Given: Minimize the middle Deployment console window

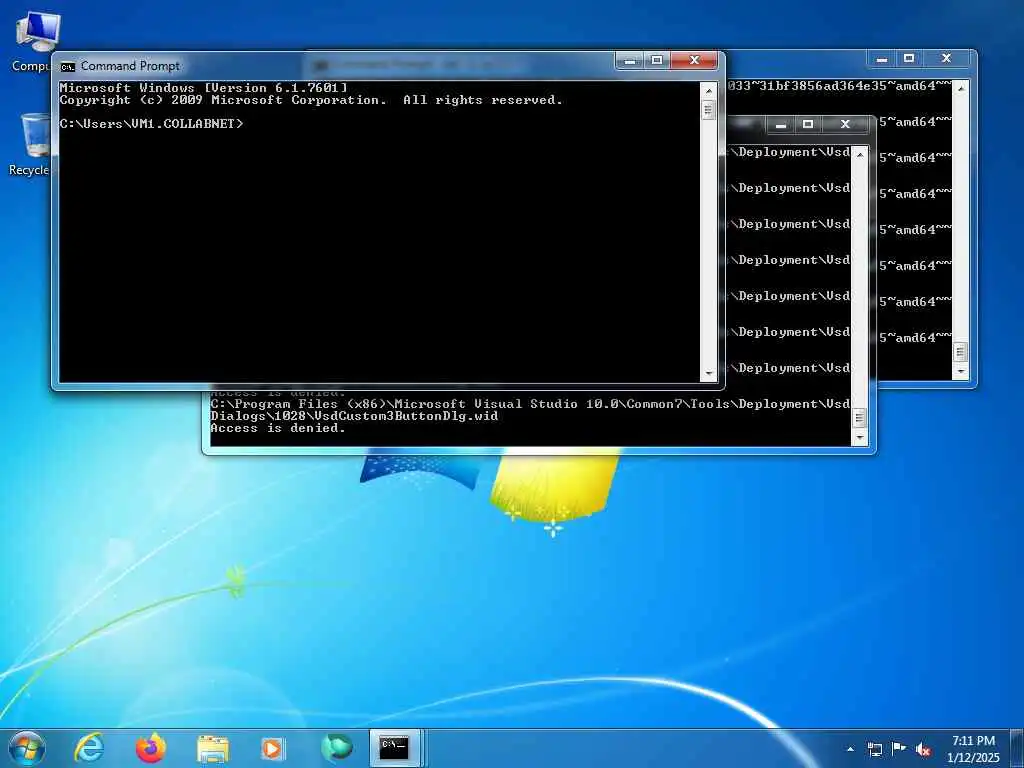Looking at the screenshot, I should 780,124.
